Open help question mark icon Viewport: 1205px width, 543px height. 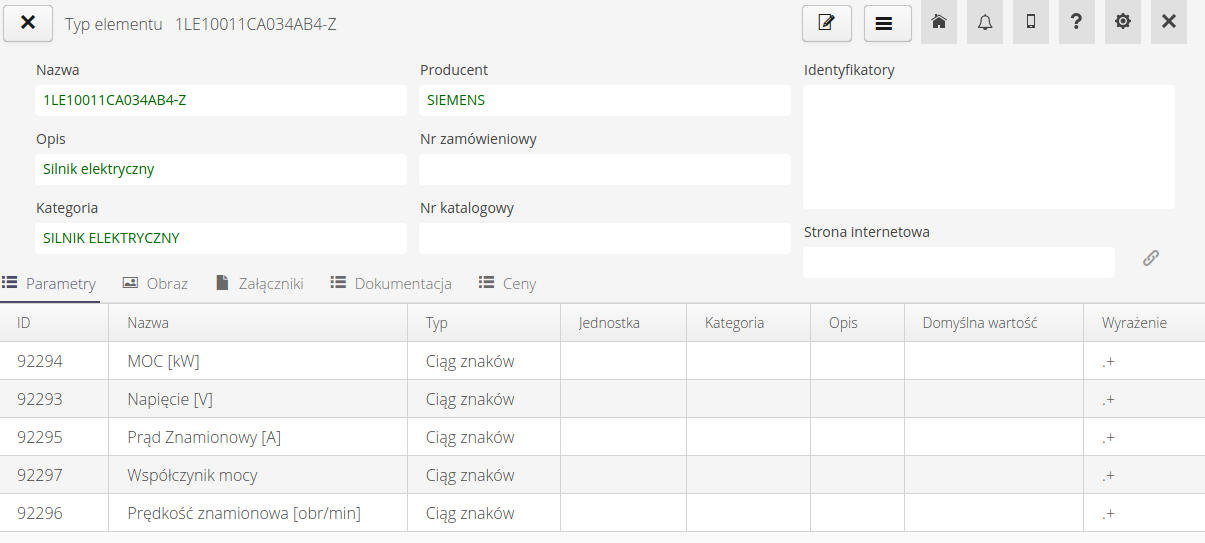coord(1076,22)
